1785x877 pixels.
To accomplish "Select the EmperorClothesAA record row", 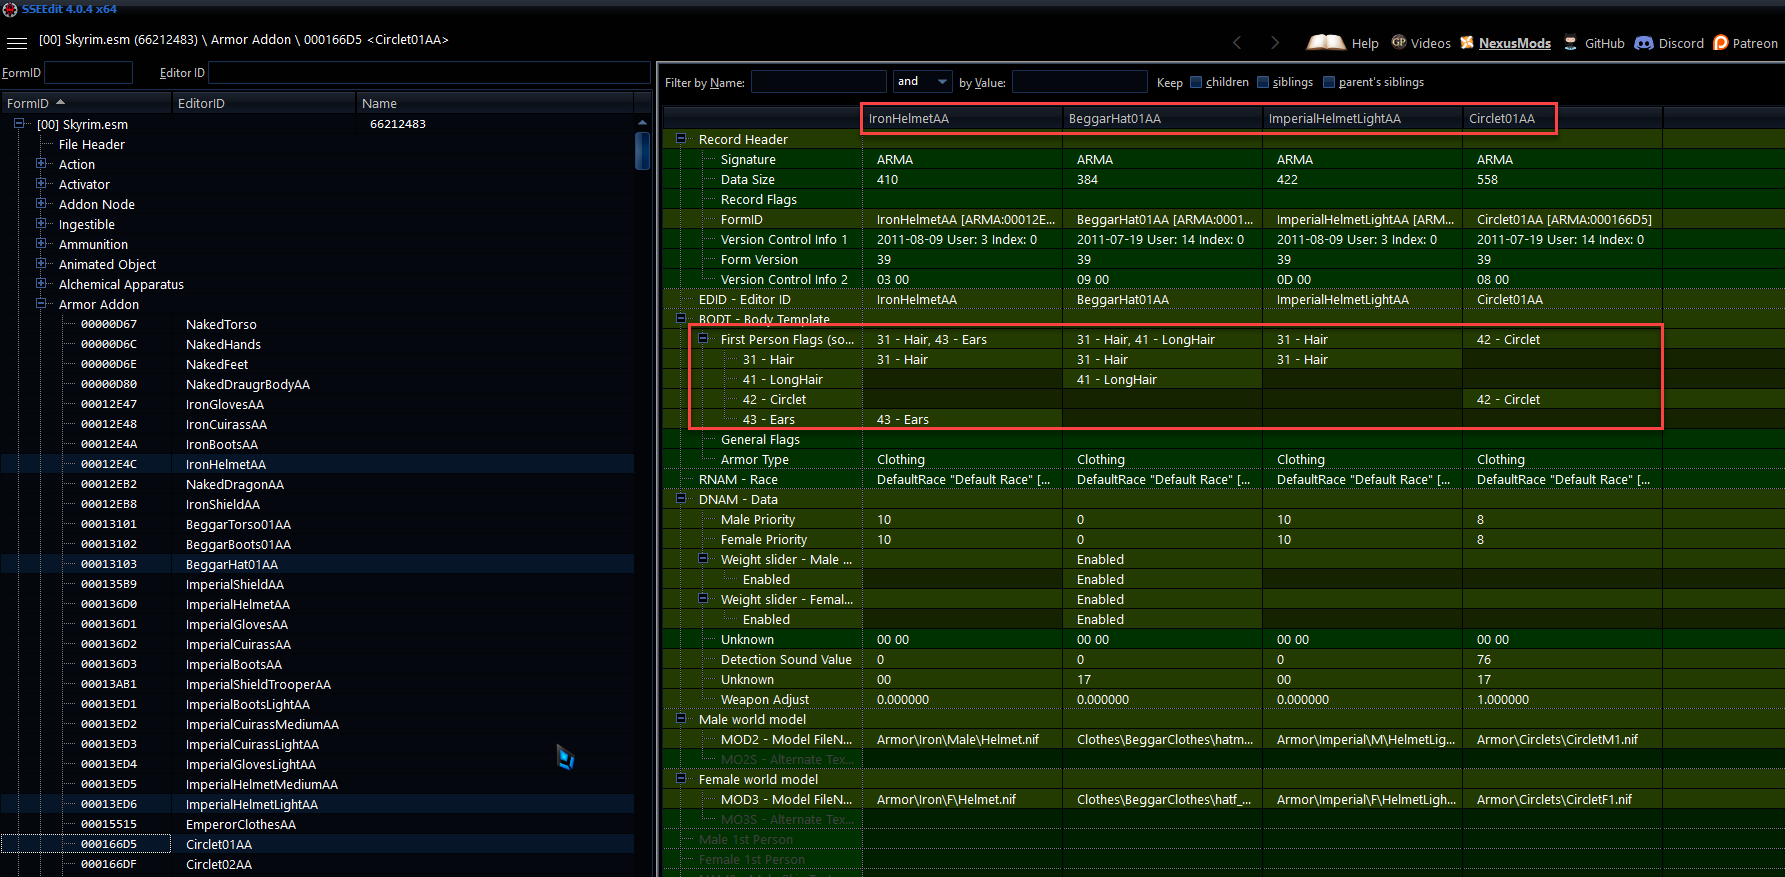I will pos(317,824).
